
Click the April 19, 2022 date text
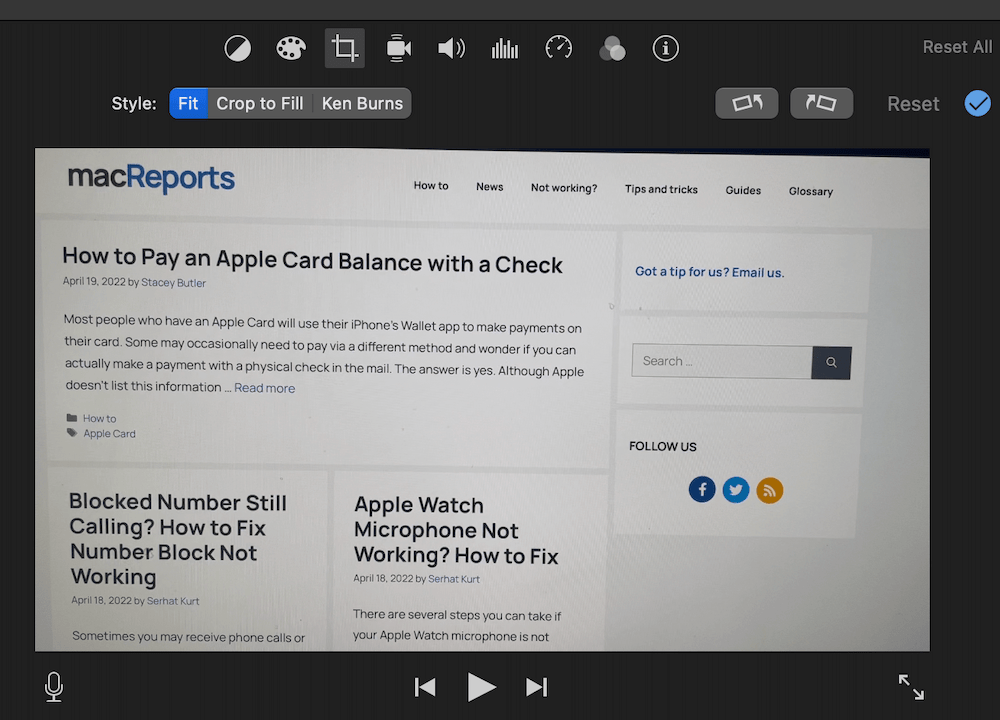click(94, 281)
